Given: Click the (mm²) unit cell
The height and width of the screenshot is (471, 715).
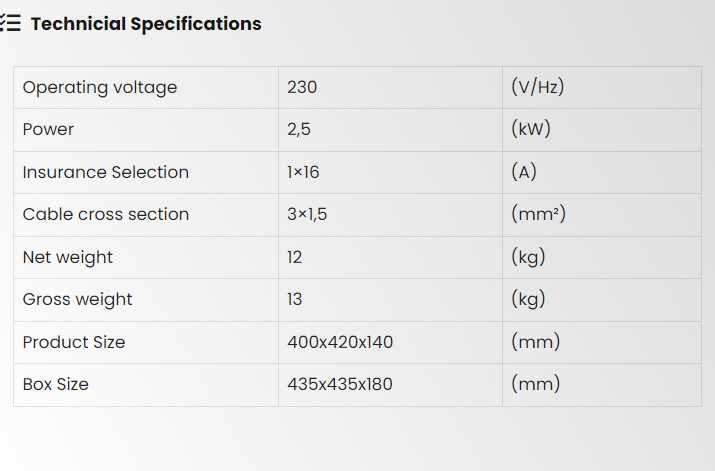Looking at the screenshot, I should coord(538,214).
